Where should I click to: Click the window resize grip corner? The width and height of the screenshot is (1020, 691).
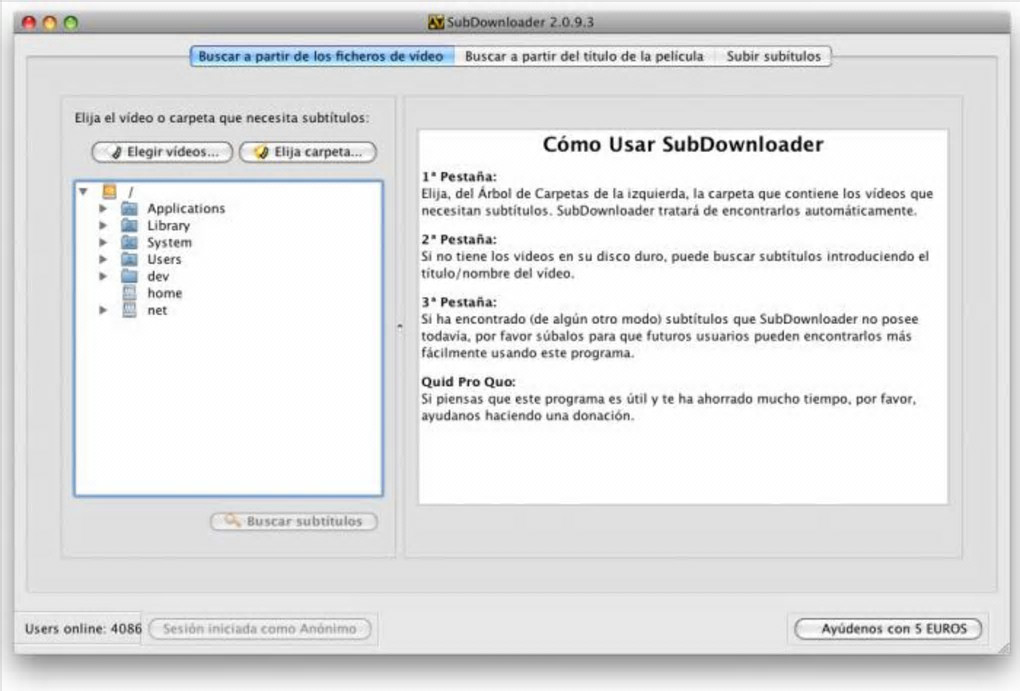pos(1004,647)
